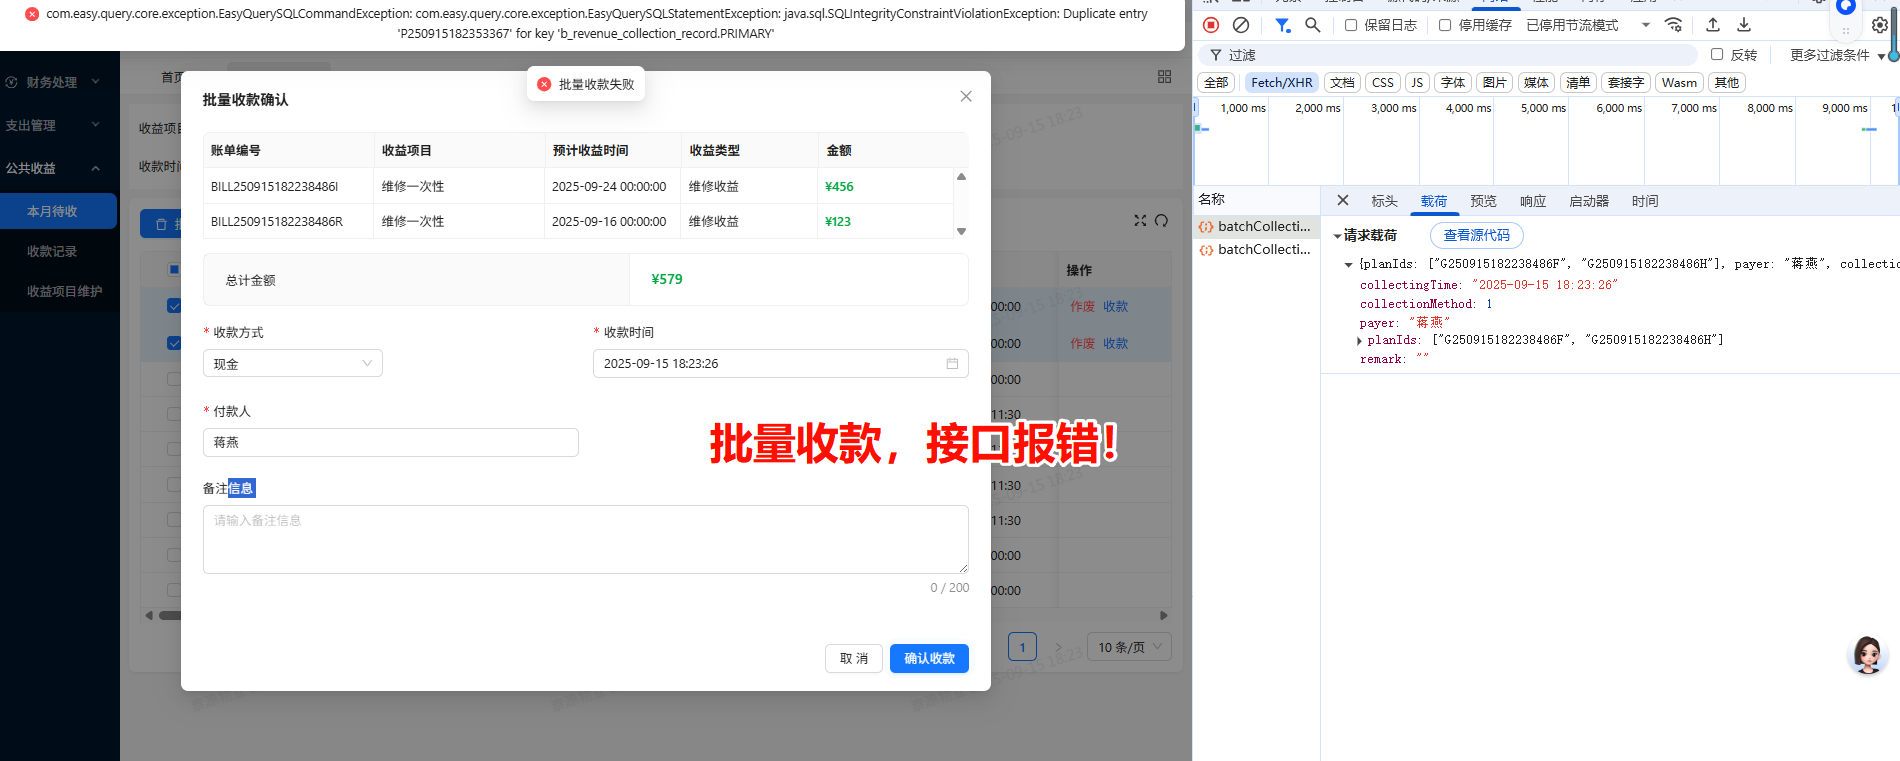Select second batchCollecti... request row

coord(1256,250)
